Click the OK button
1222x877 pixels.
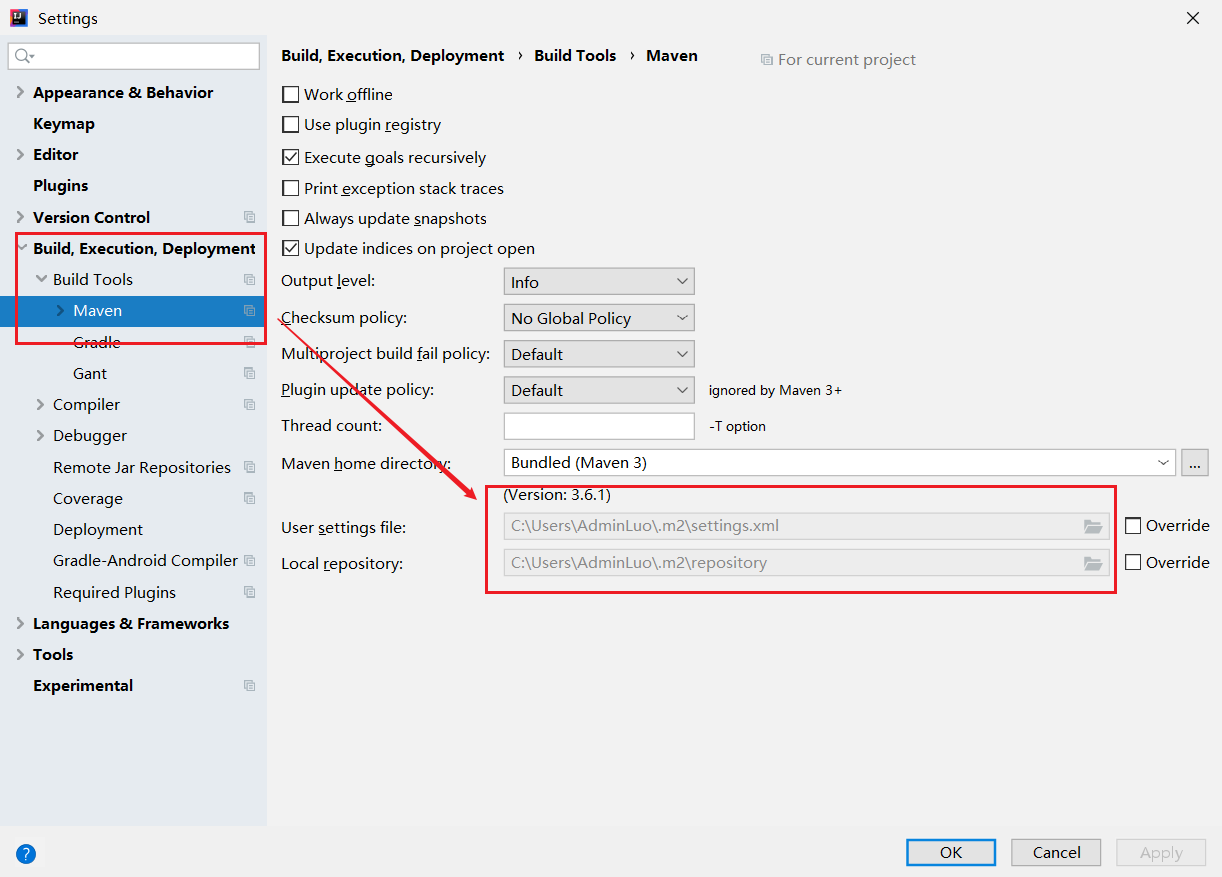(x=951, y=852)
